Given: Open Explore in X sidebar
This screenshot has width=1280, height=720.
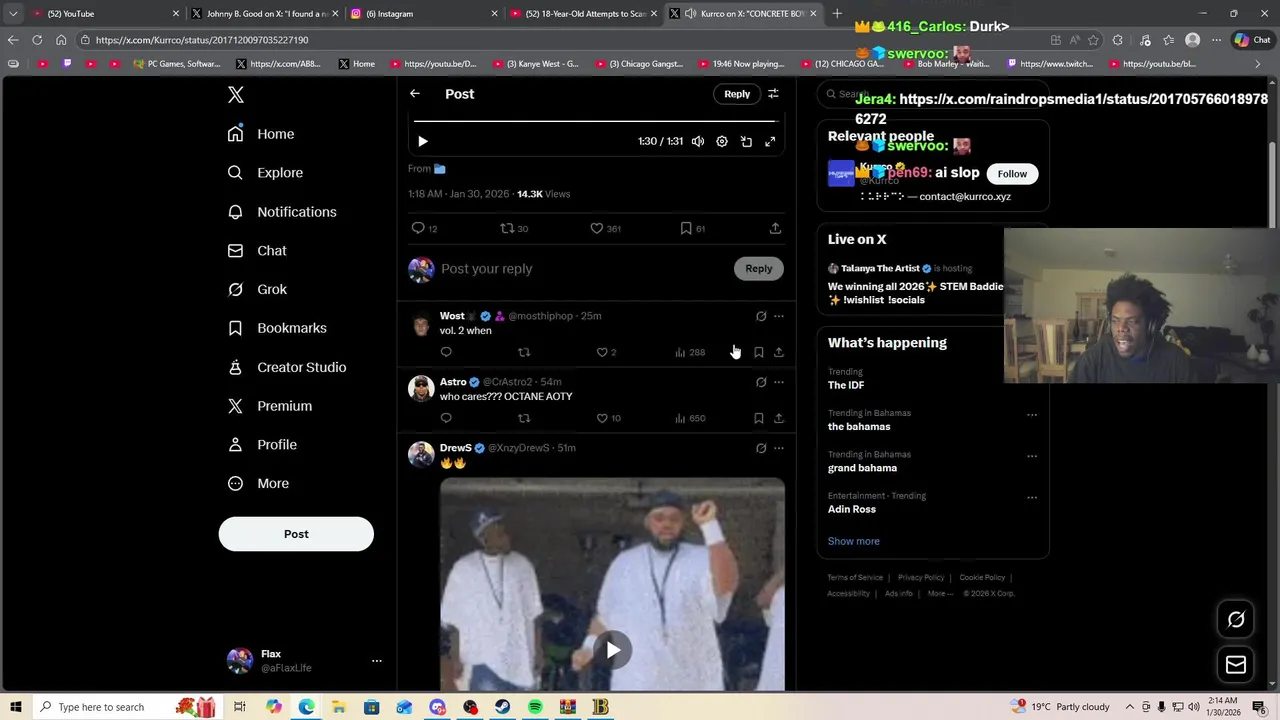Looking at the screenshot, I should pos(265,173).
